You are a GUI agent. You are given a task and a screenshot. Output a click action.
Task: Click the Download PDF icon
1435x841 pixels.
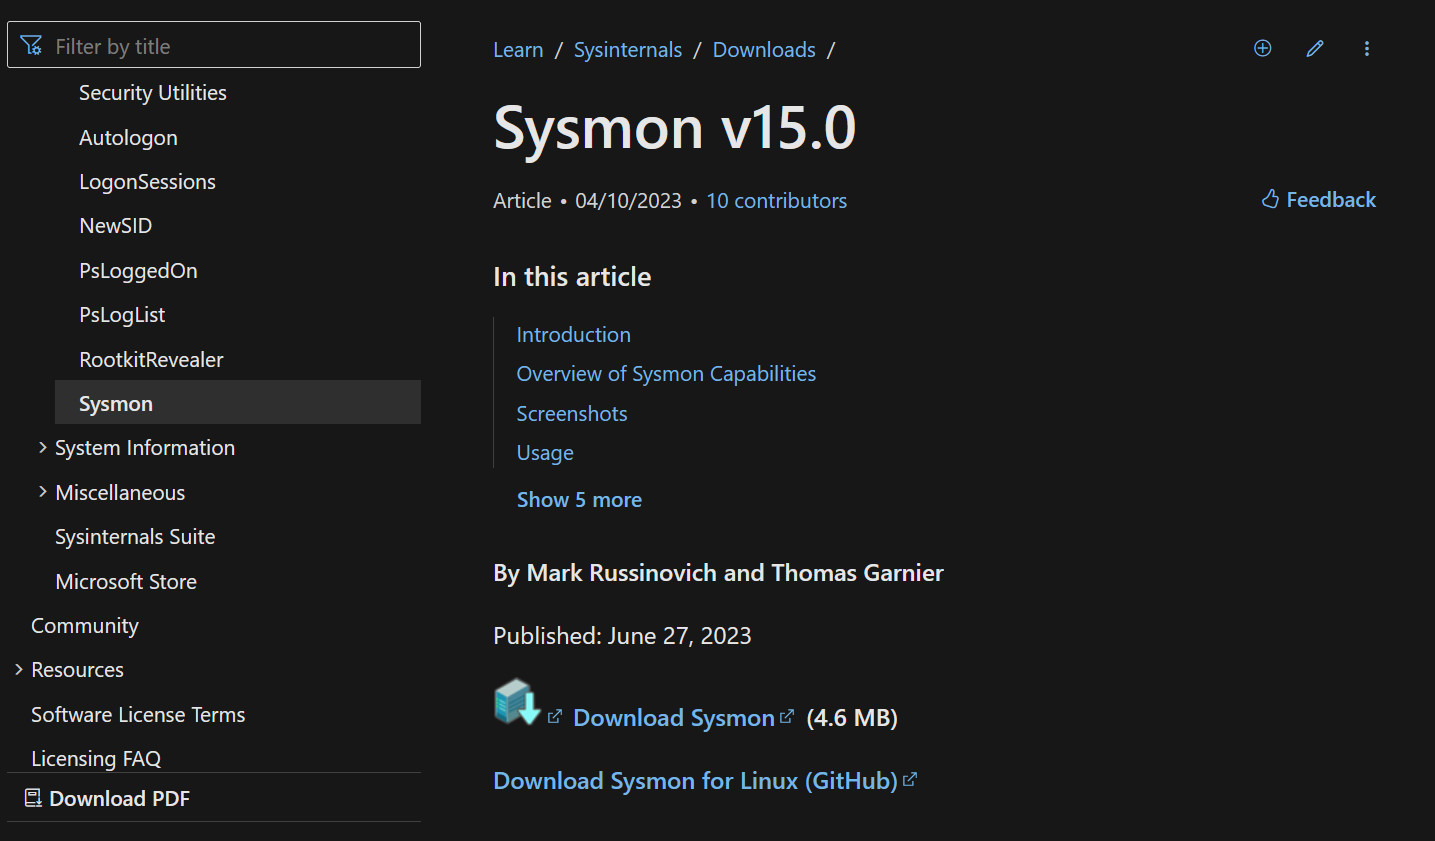coord(33,798)
